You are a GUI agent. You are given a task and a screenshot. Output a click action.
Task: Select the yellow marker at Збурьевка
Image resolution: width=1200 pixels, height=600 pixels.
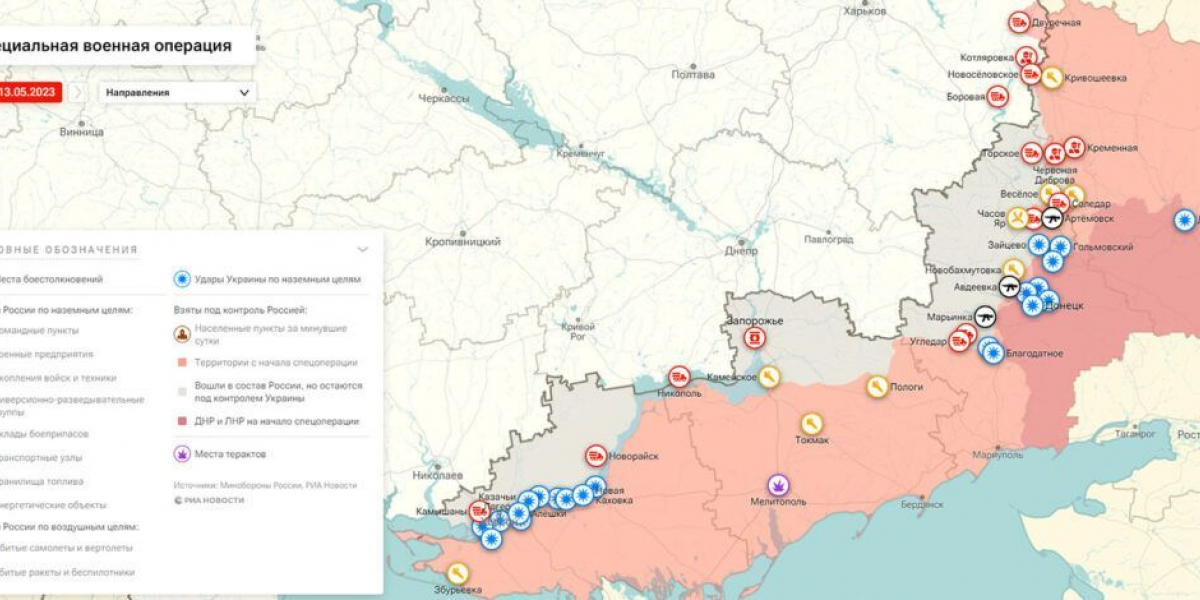pos(458,573)
